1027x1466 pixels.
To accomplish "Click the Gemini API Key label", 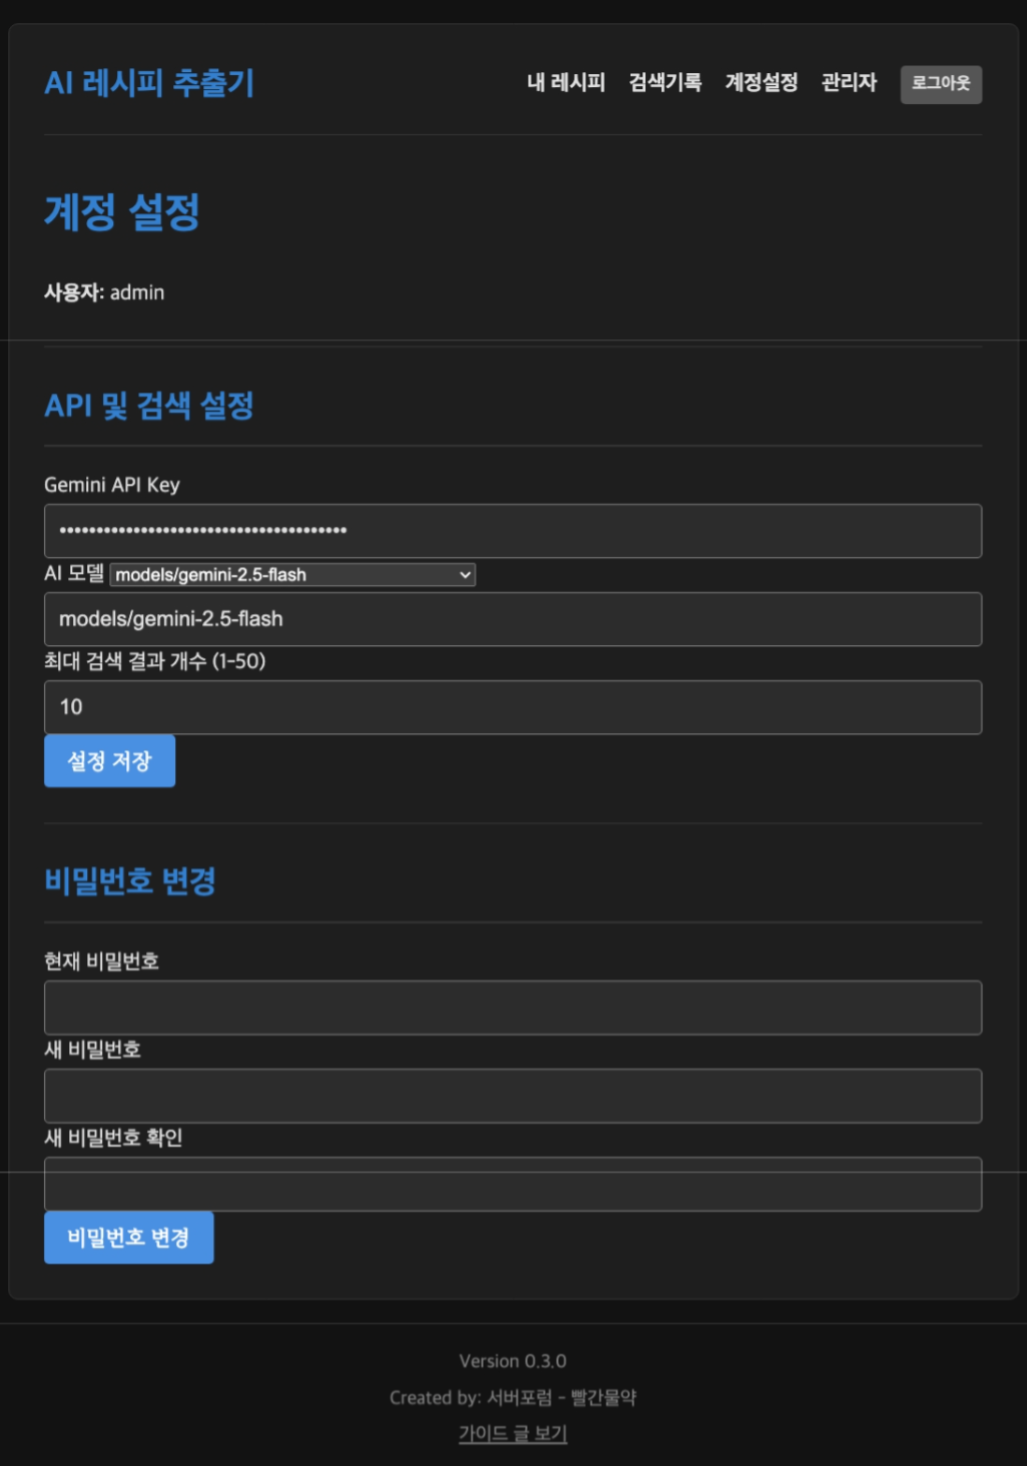I will pos(112,485).
